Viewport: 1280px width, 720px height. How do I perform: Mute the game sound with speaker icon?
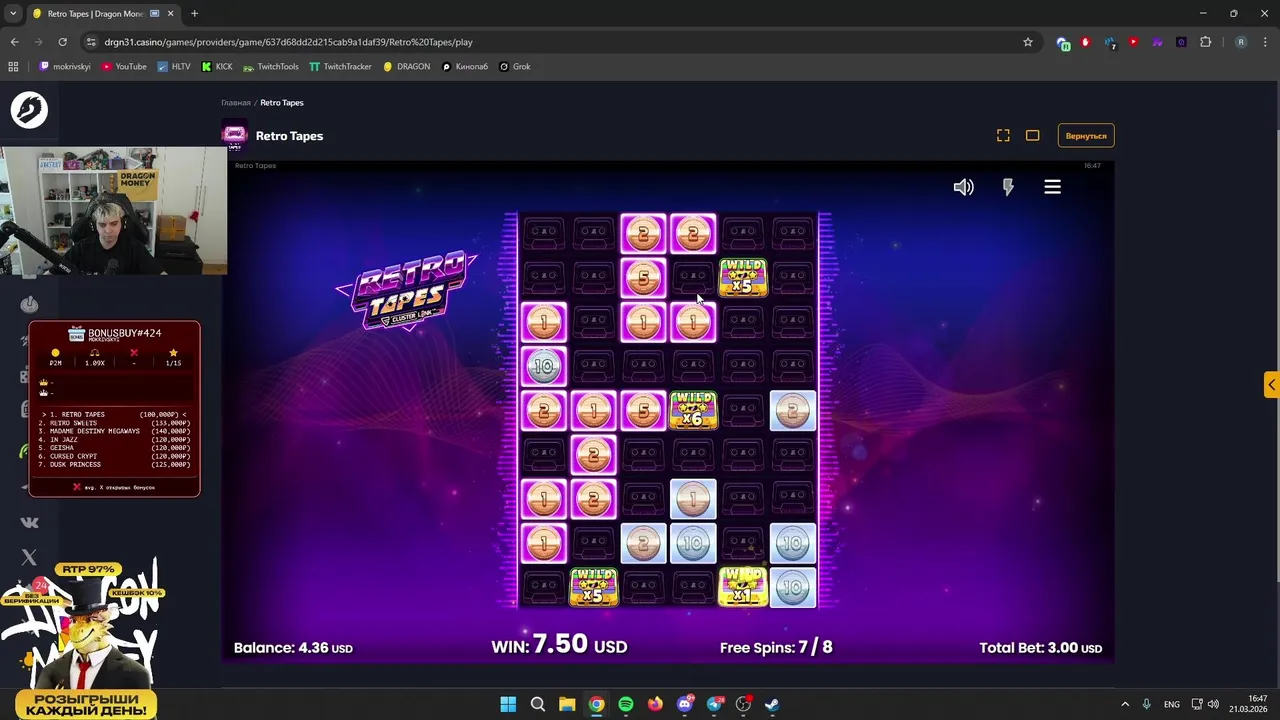point(963,187)
